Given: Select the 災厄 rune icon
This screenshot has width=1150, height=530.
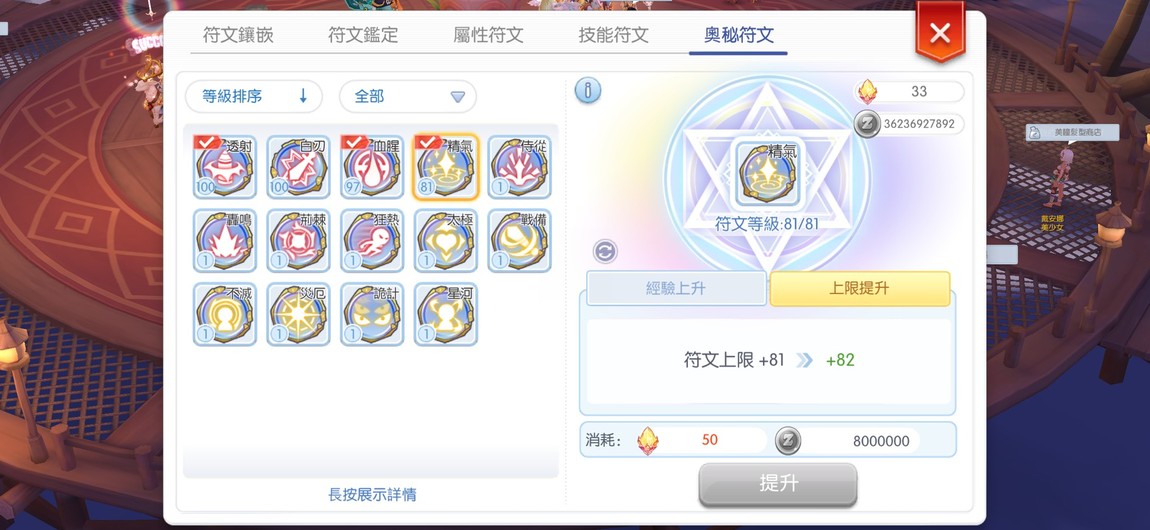Looking at the screenshot, I should (299, 314).
